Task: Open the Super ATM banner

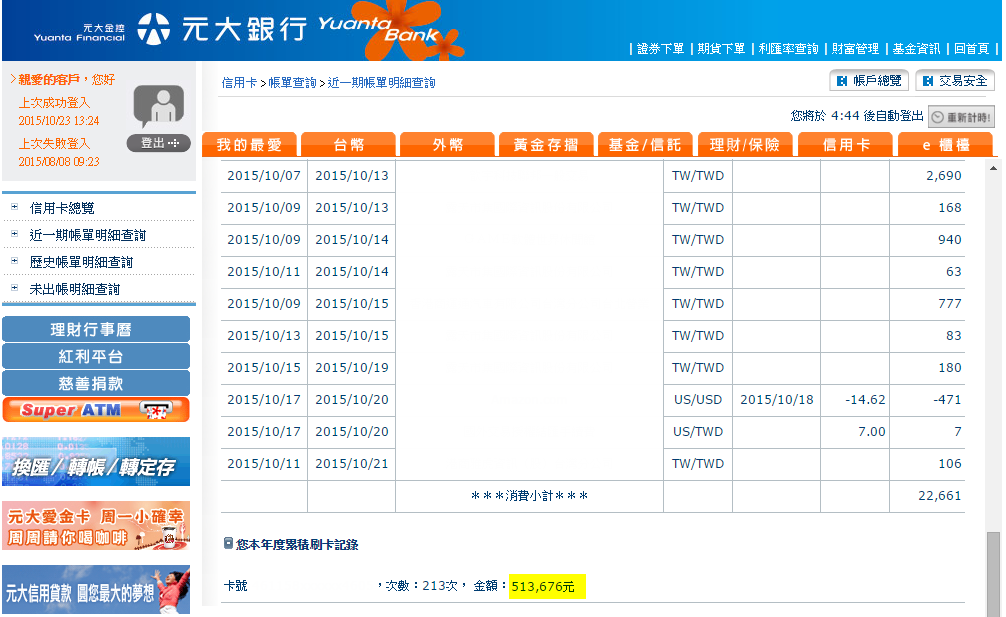Action: pyautogui.click(x=96, y=410)
